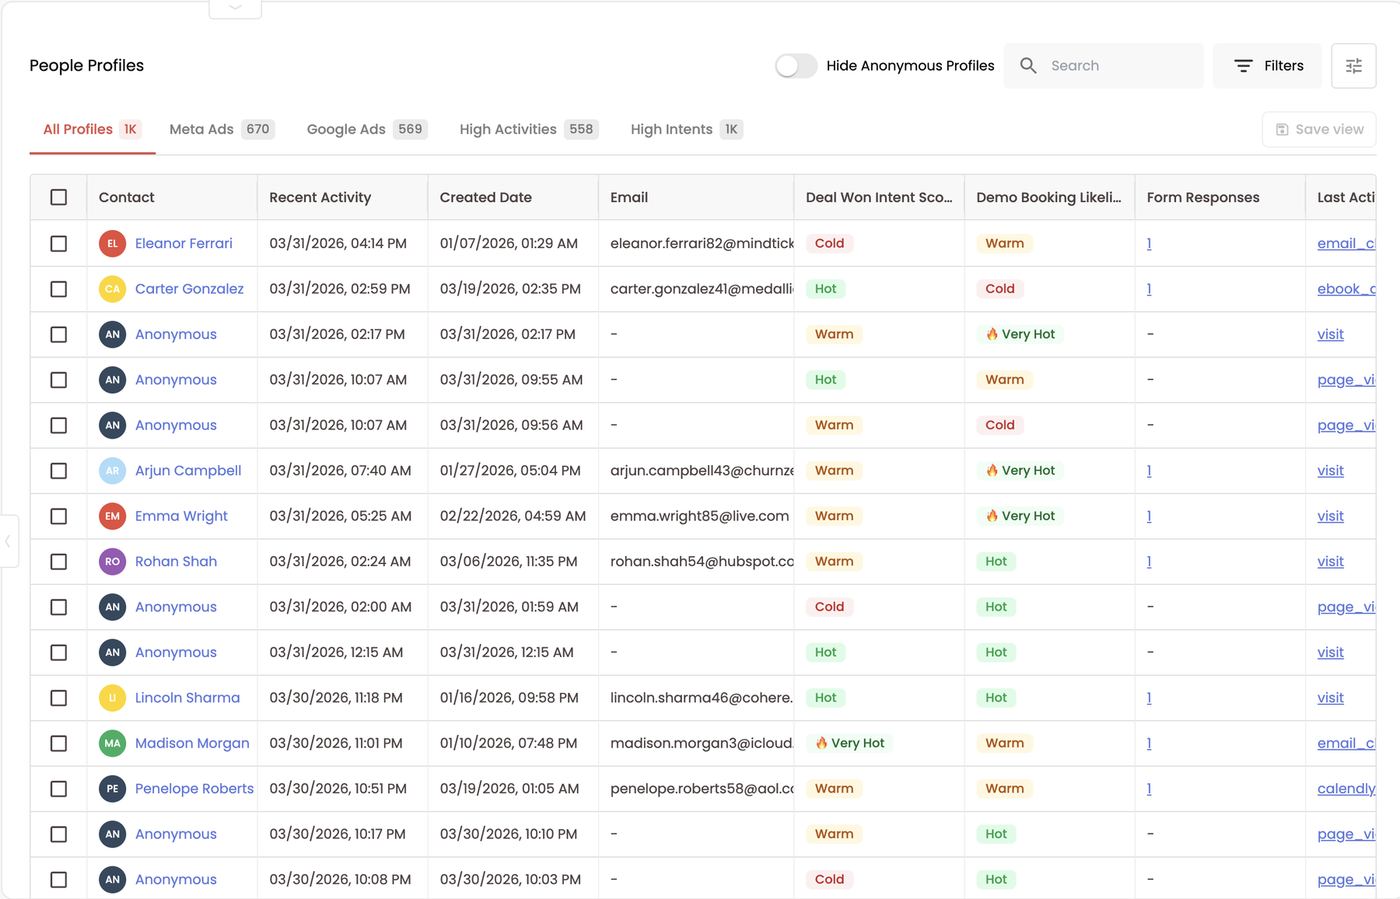Open the Filters button
This screenshot has height=899, width=1400.
pyautogui.click(x=1269, y=66)
